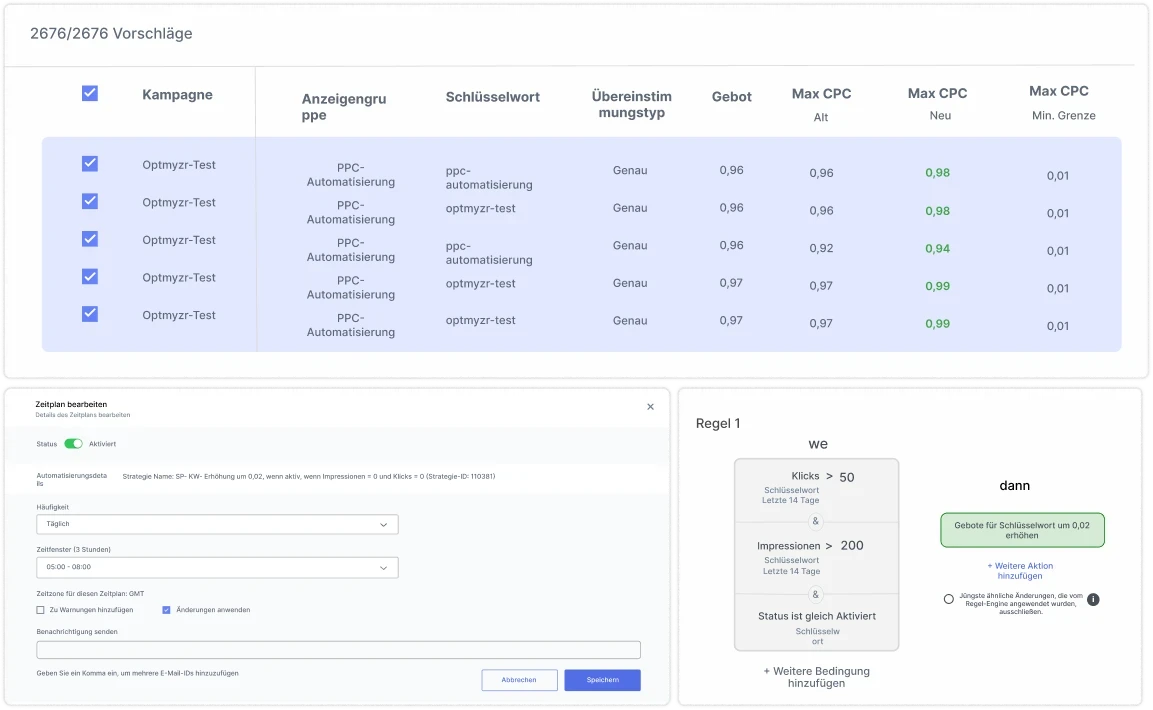1153x710 pixels.
Task: Toggle the select-all checkbox in table header
Action: point(90,93)
